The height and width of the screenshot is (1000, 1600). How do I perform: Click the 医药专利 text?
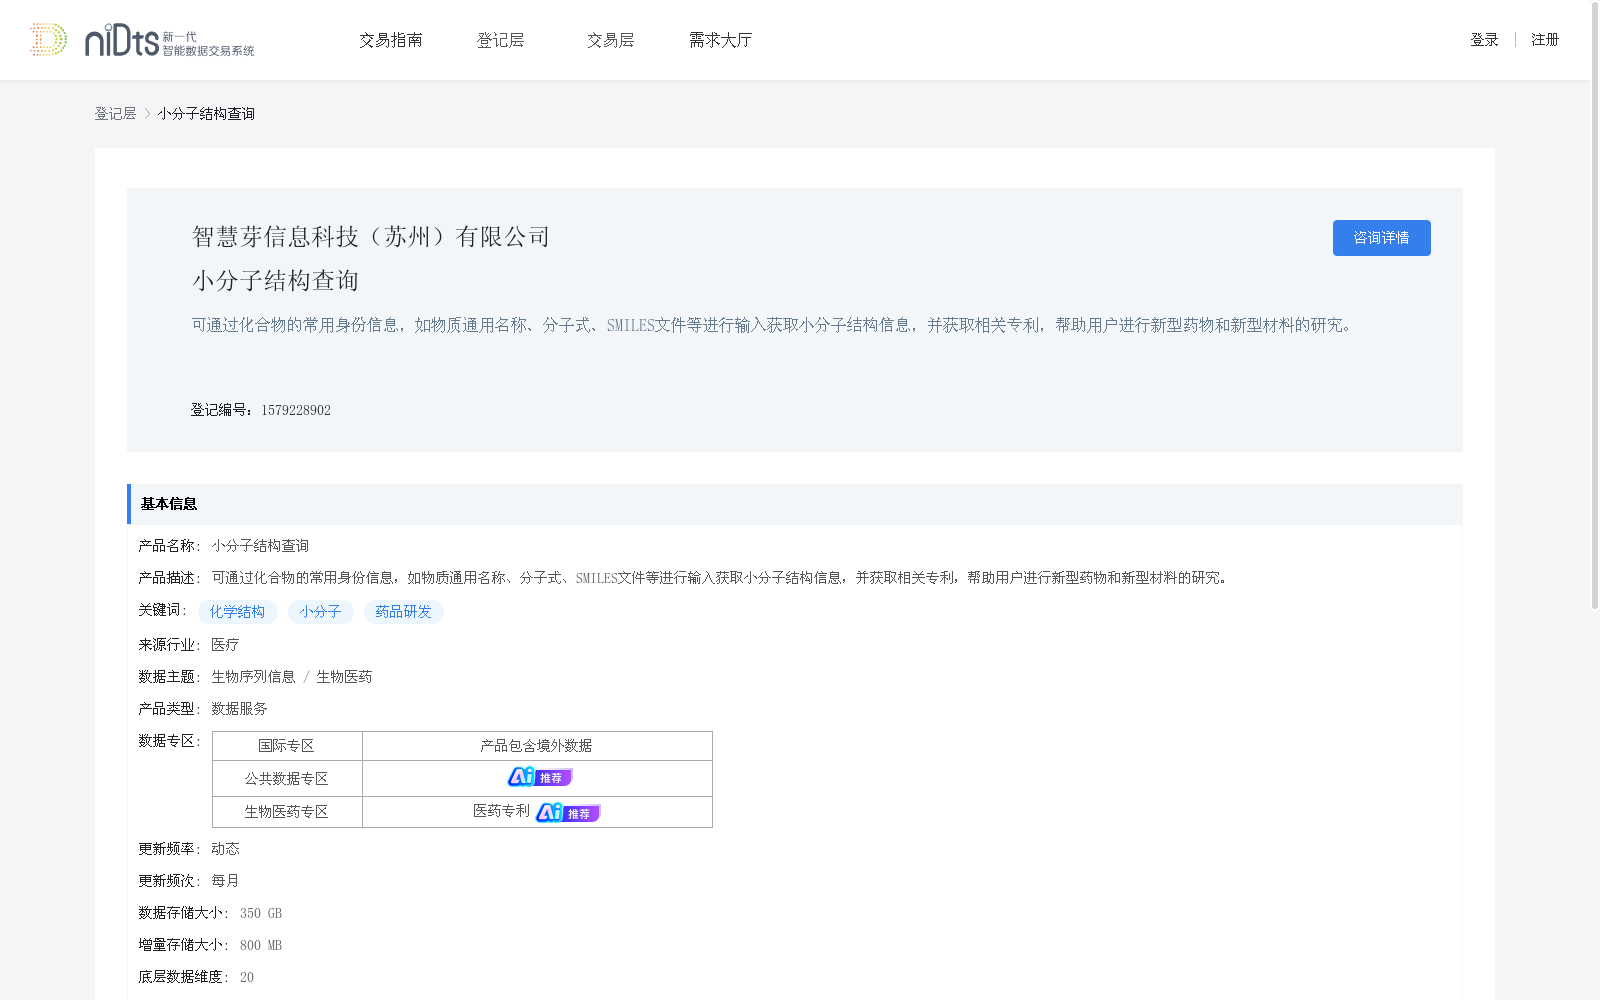tap(501, 811)
